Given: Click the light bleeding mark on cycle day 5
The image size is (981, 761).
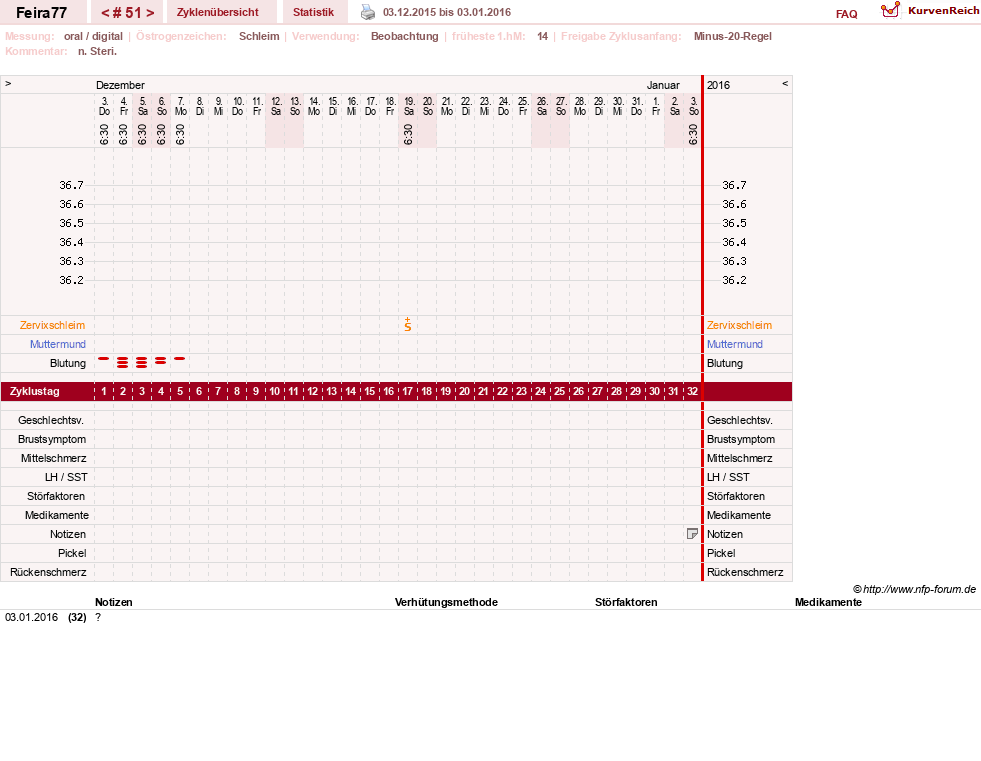Looking at the screenshot, I should click(180, 359).
